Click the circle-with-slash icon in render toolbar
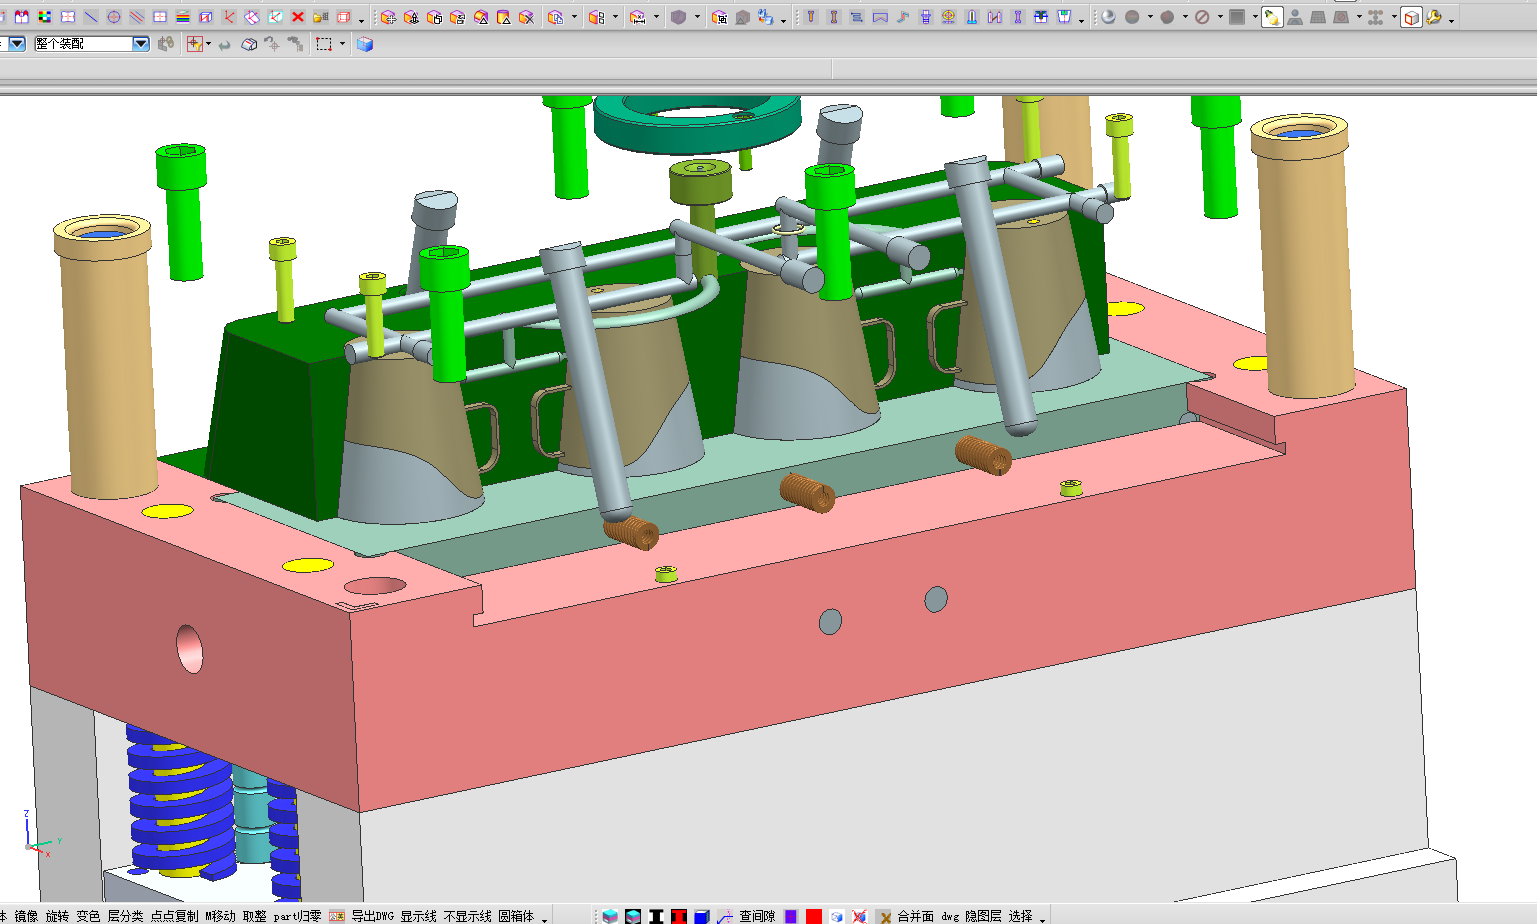 pyautogui.click(x=1202, y=17)
